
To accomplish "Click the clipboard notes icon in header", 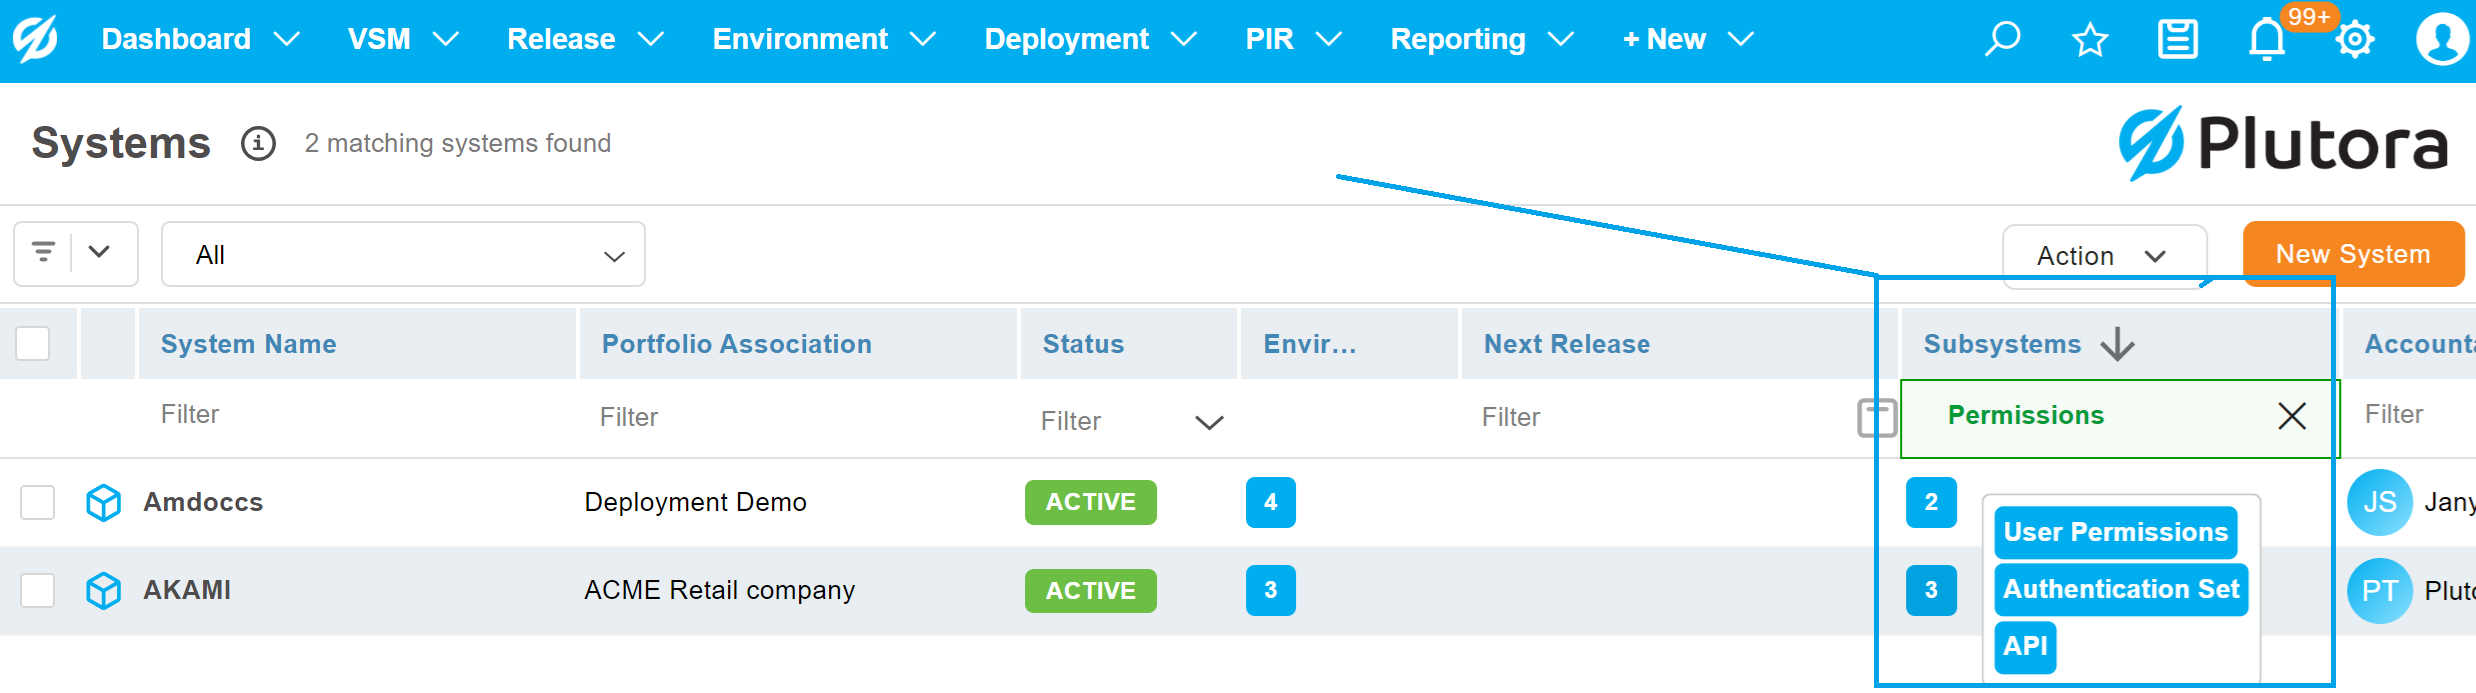I will click(2177, 40).
